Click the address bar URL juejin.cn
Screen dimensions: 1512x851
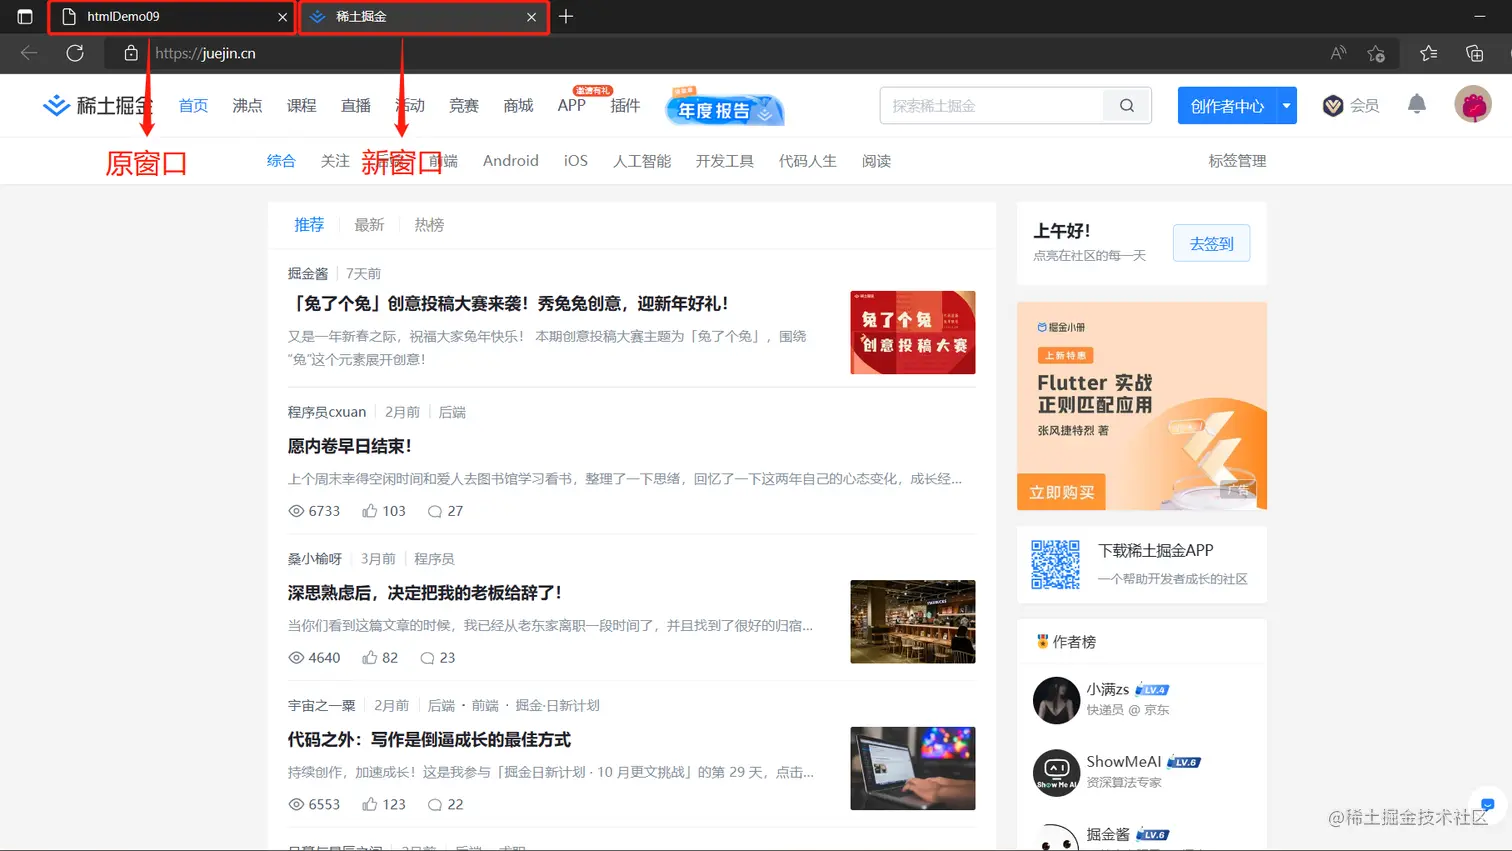coord(205,53)
